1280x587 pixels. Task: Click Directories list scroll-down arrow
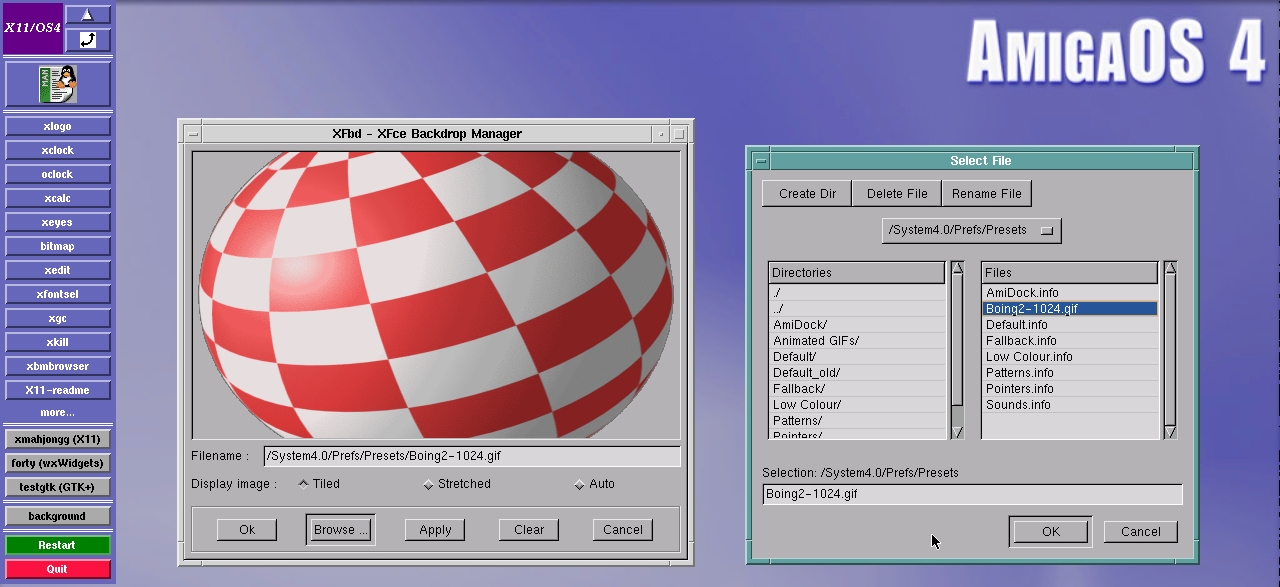(957, 432)
